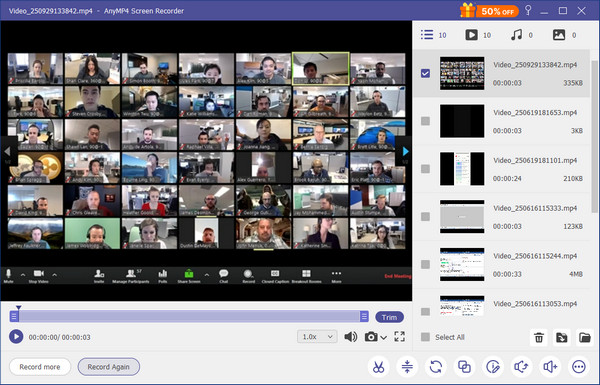
Task: Click the Trim button
Action: click(389, 317)
